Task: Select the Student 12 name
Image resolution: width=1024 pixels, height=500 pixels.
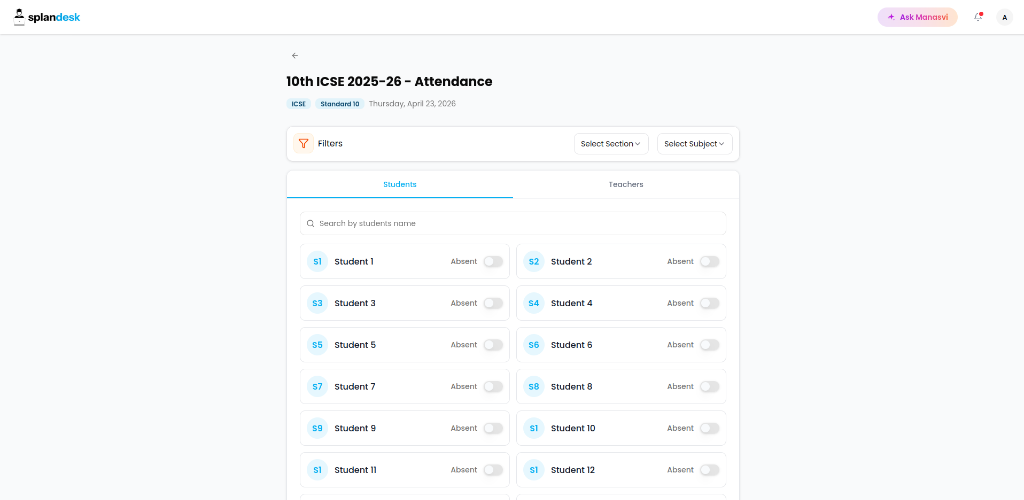Action: point(573,471)
